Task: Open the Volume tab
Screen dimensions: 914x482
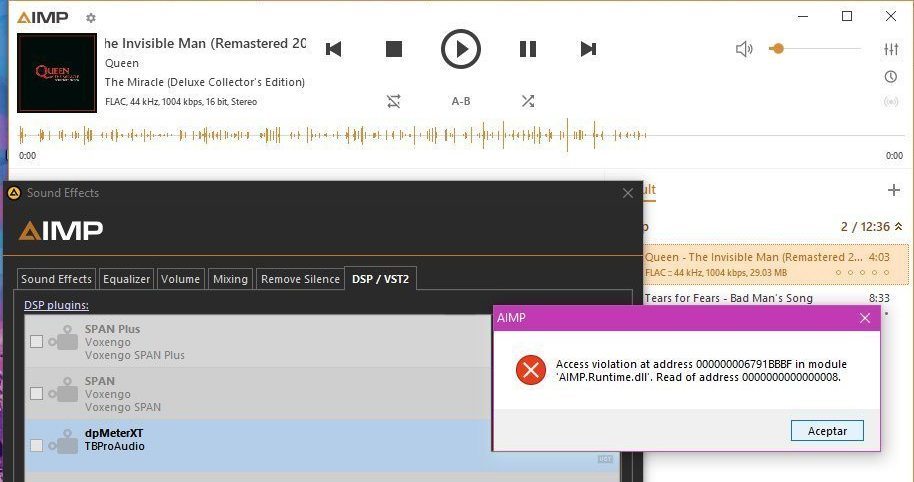Action: pos(180,279)
